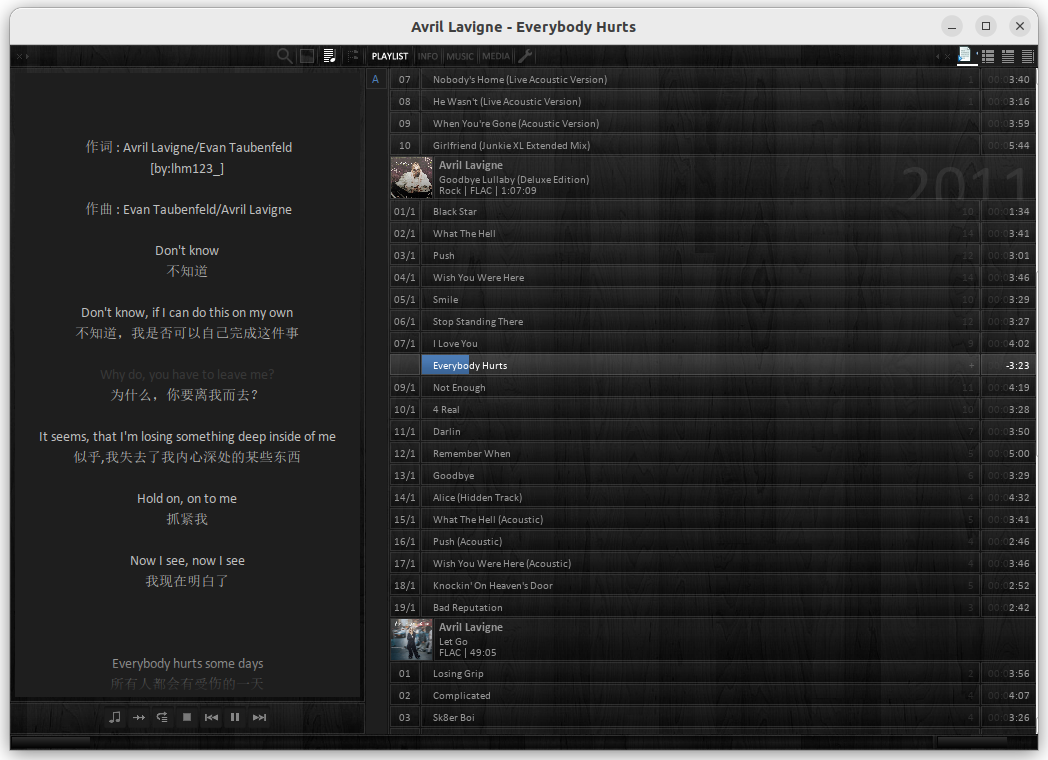Skip to the previous track
This screenshot has height=760, width=1048.
click(211, 717)
